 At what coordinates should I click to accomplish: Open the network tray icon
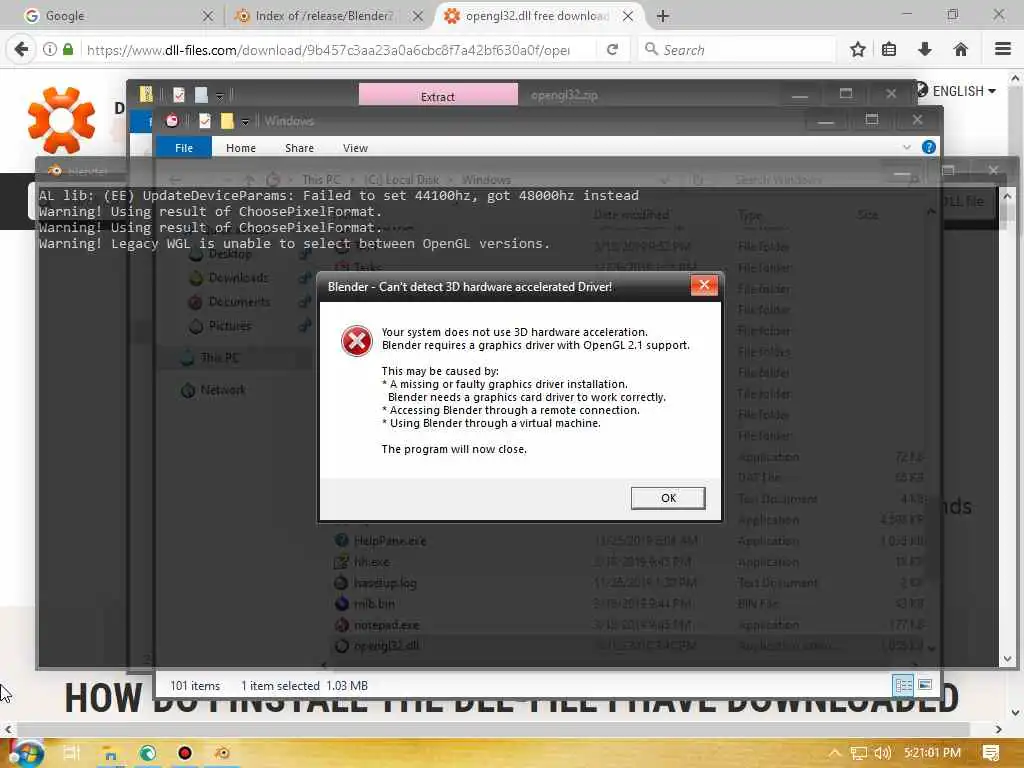(x=859, y=753)
